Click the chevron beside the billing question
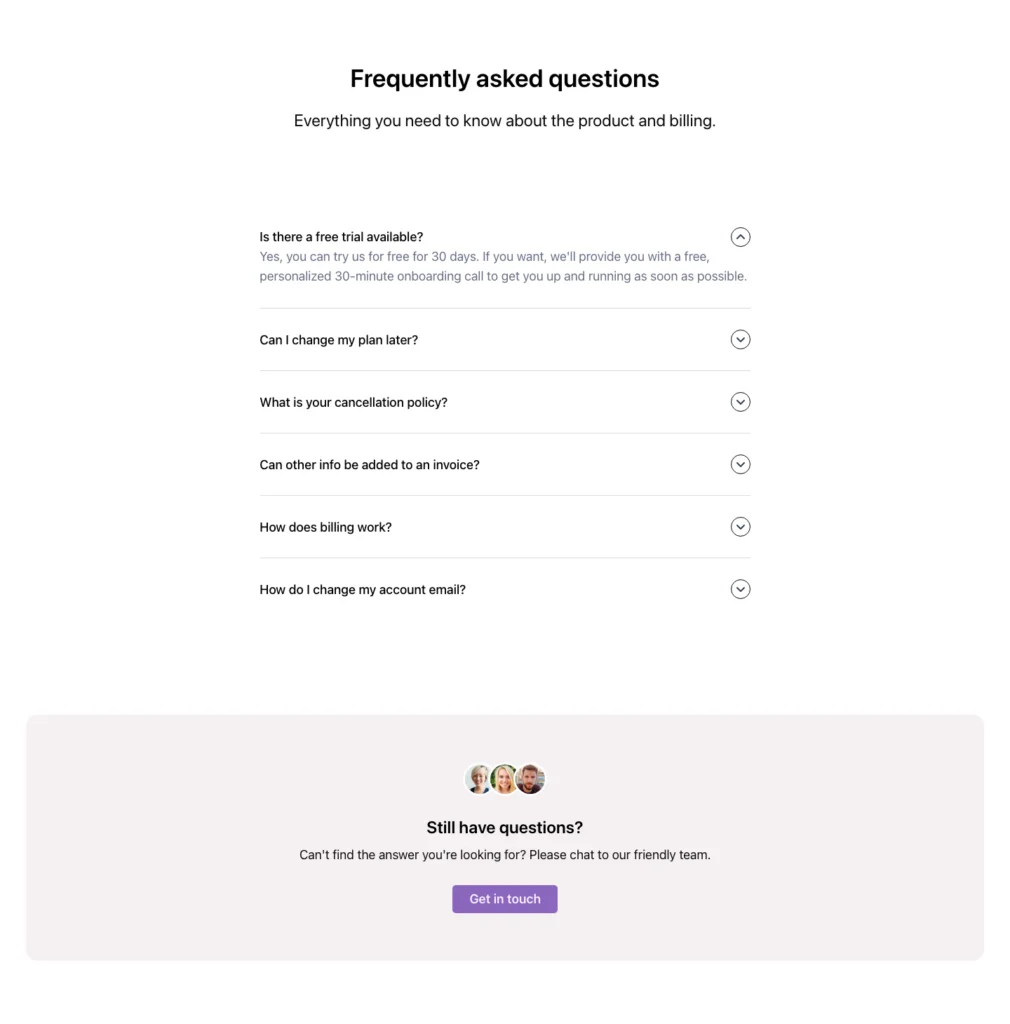 tap(740, 526)
